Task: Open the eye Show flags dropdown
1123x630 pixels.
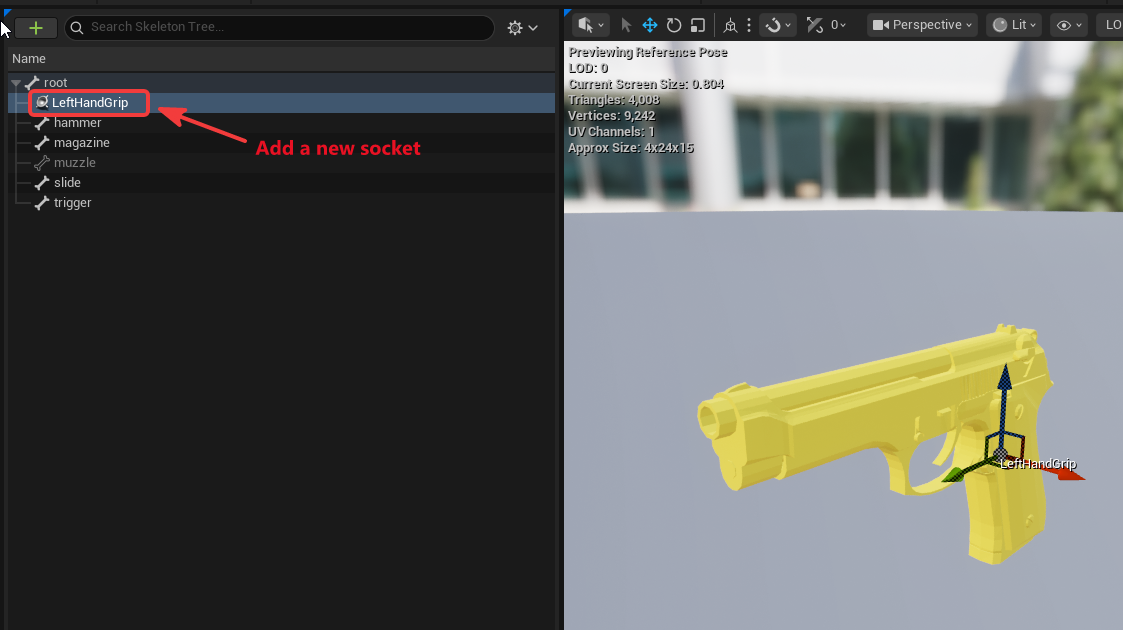Action: click(1069, 25)
